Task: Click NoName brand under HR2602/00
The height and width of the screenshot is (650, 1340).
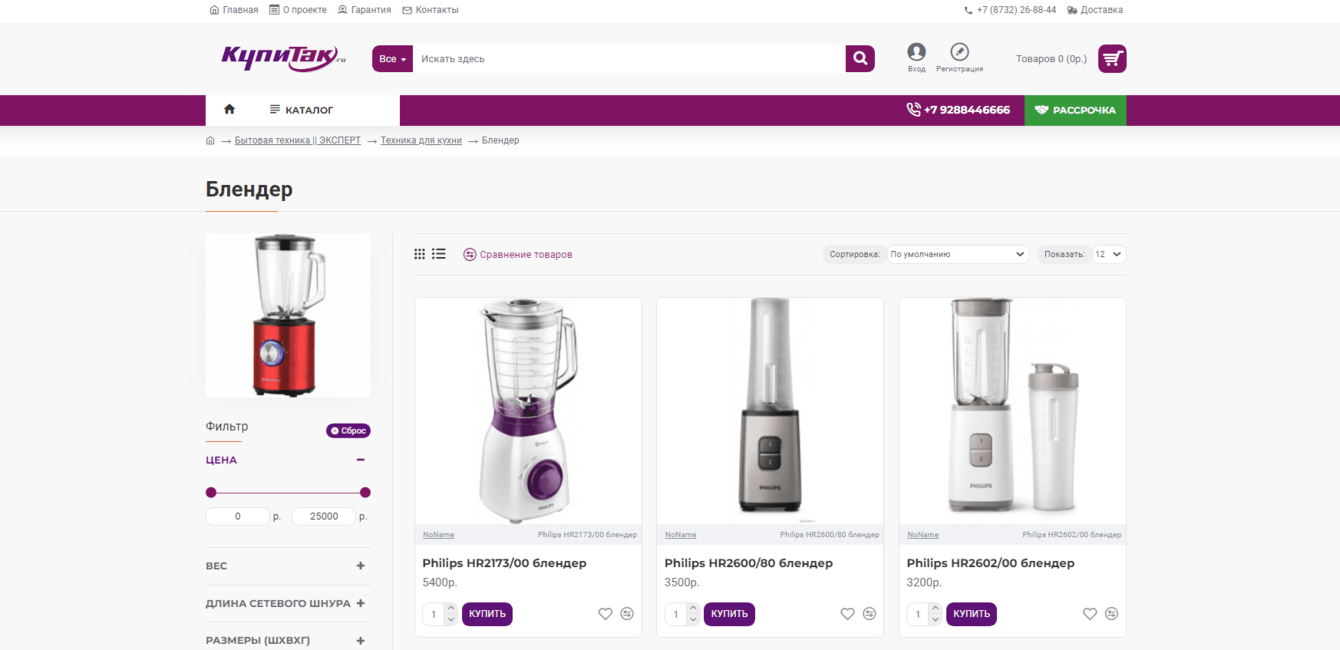Action: (x=922, y=535)
